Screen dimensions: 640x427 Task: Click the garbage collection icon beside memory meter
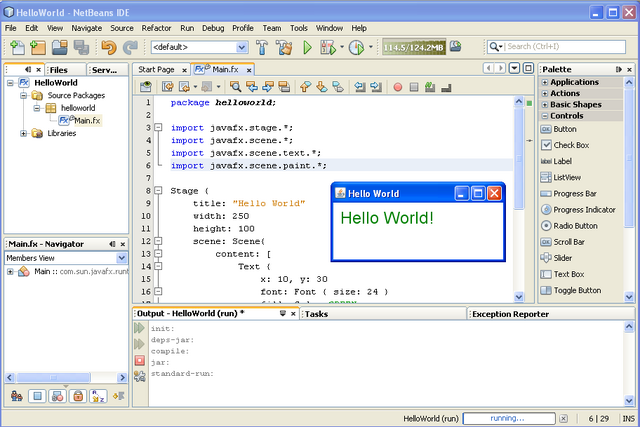coord(456,46)
